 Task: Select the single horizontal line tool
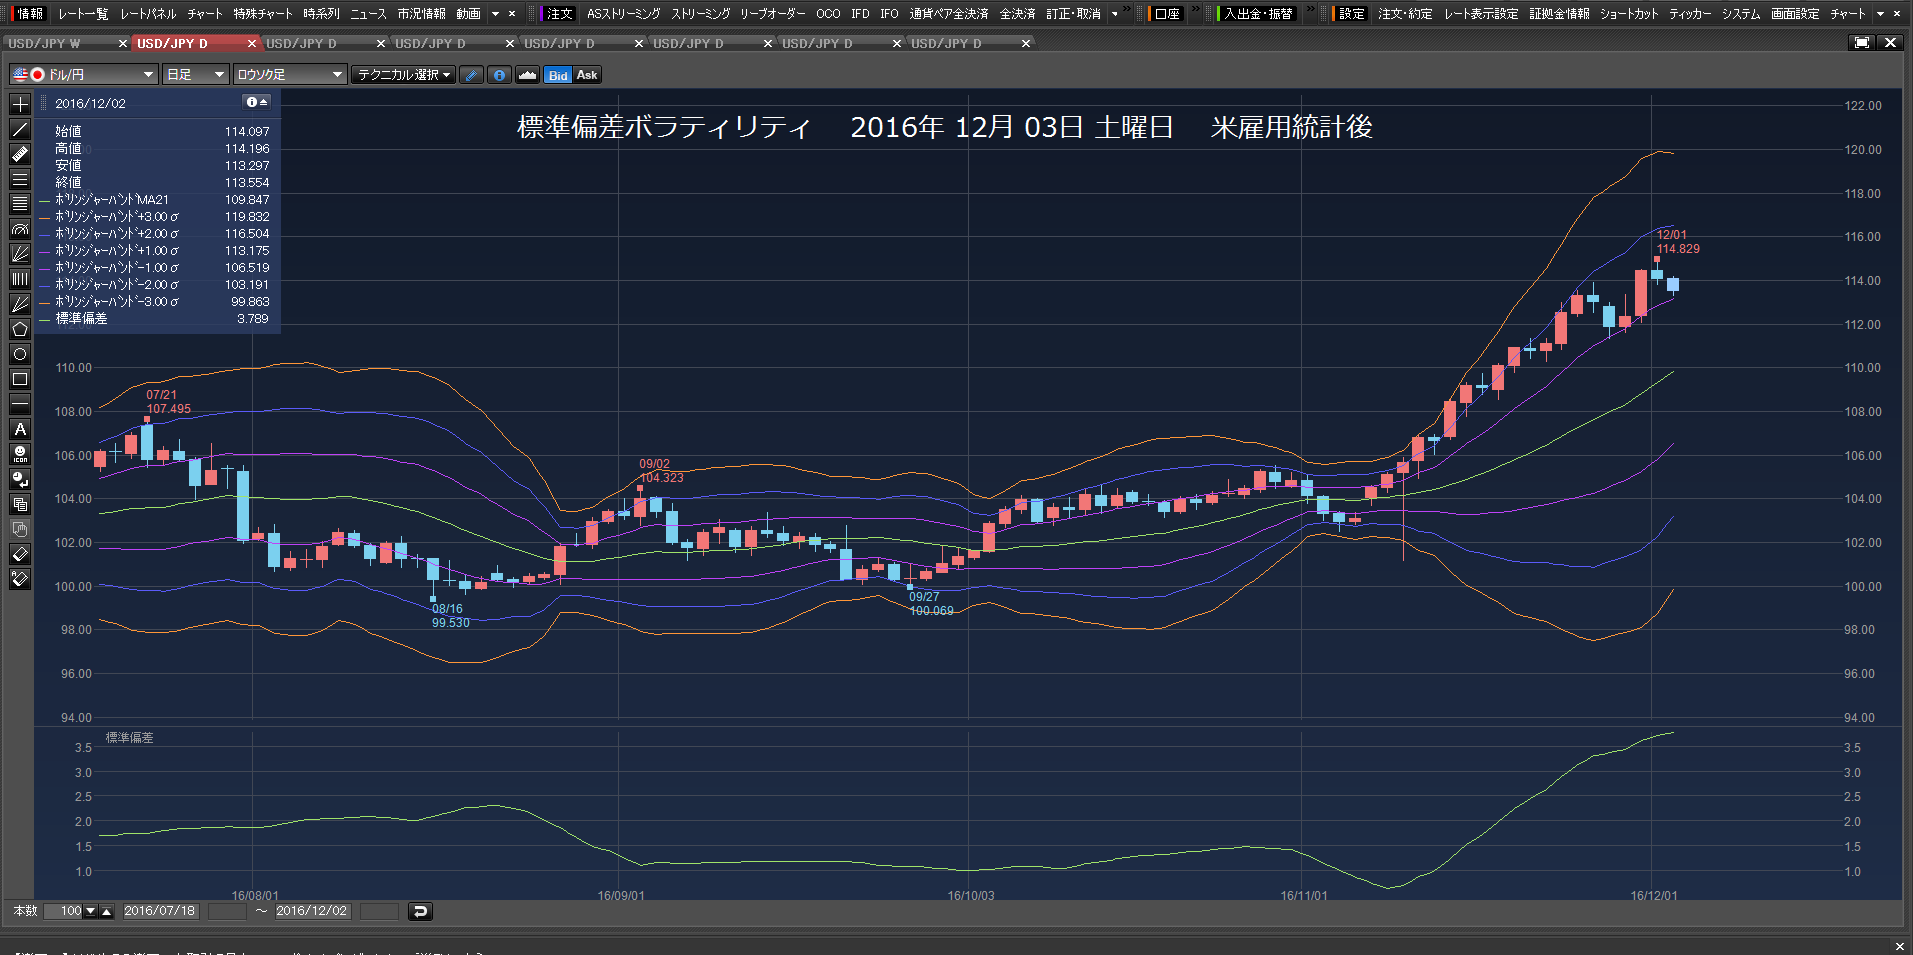20,404
